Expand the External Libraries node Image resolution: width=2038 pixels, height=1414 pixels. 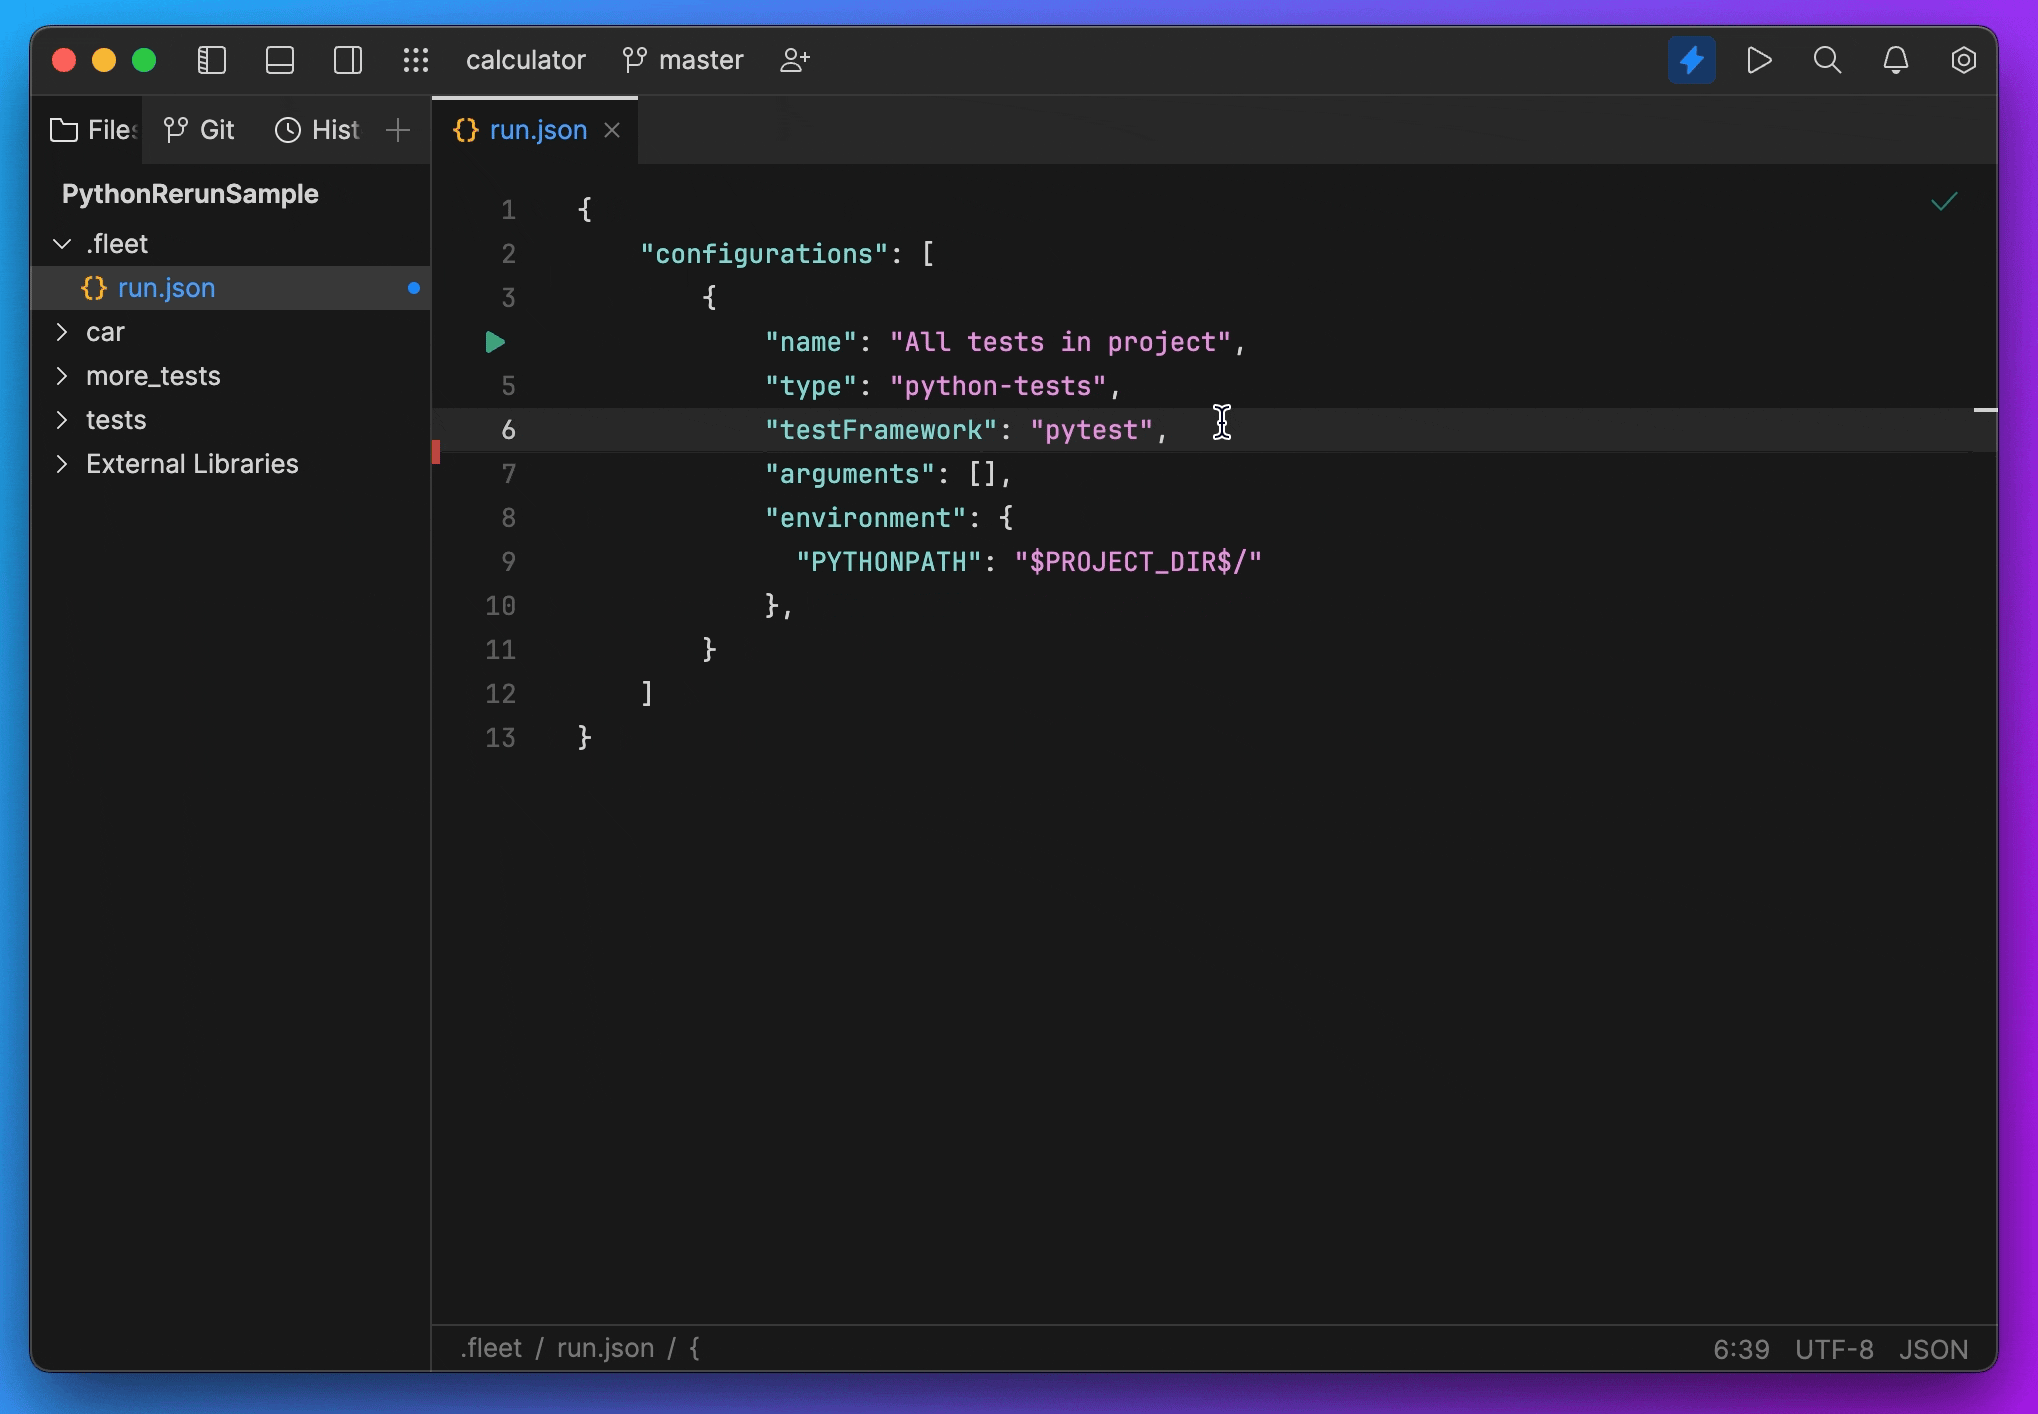click(62, 464)
